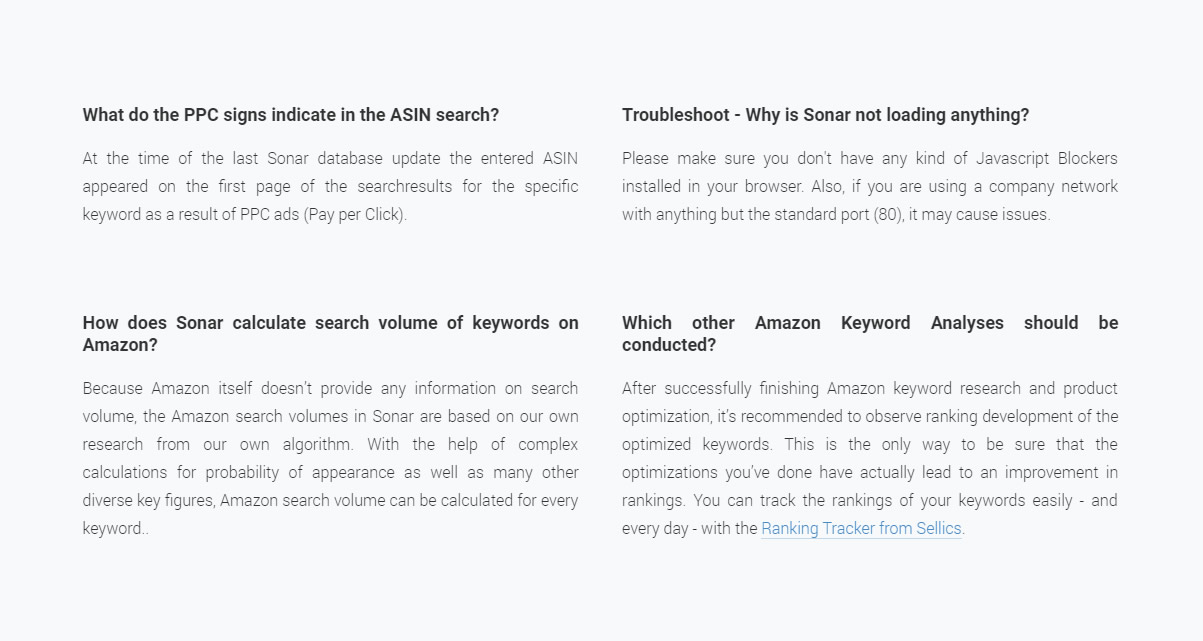
Task: Click the paragraph about Javascript Blockers
Action: point(870,186)
